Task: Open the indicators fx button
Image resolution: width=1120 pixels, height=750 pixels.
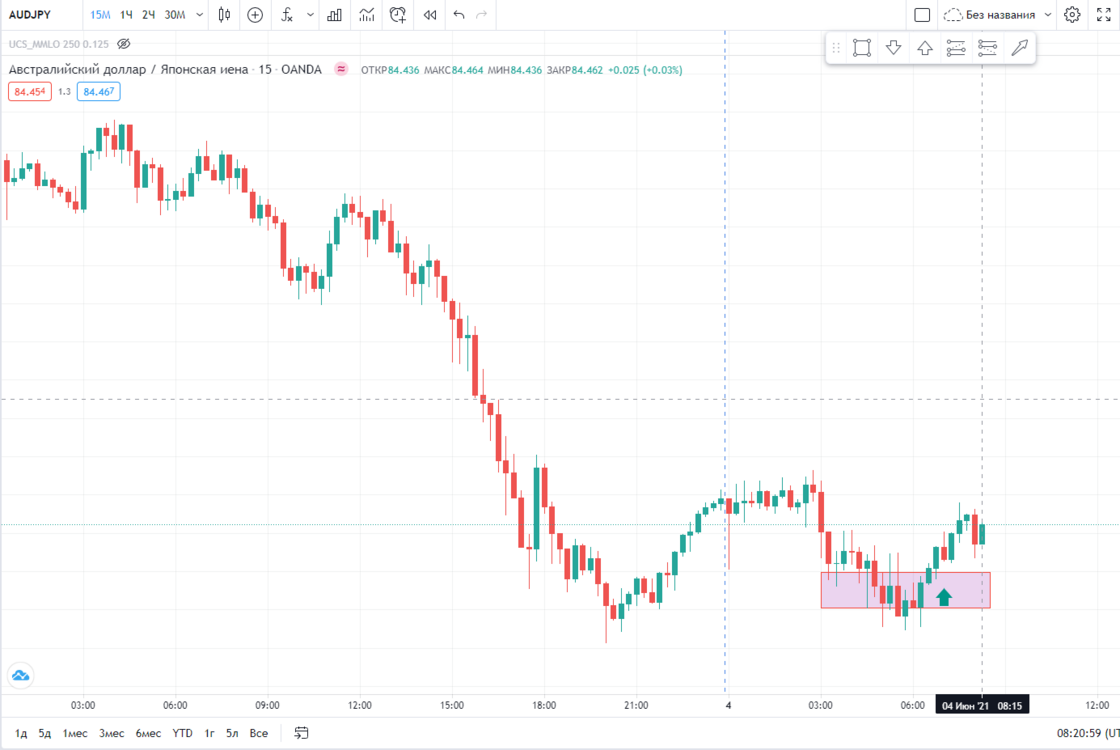Action: [x=287, y=14]
